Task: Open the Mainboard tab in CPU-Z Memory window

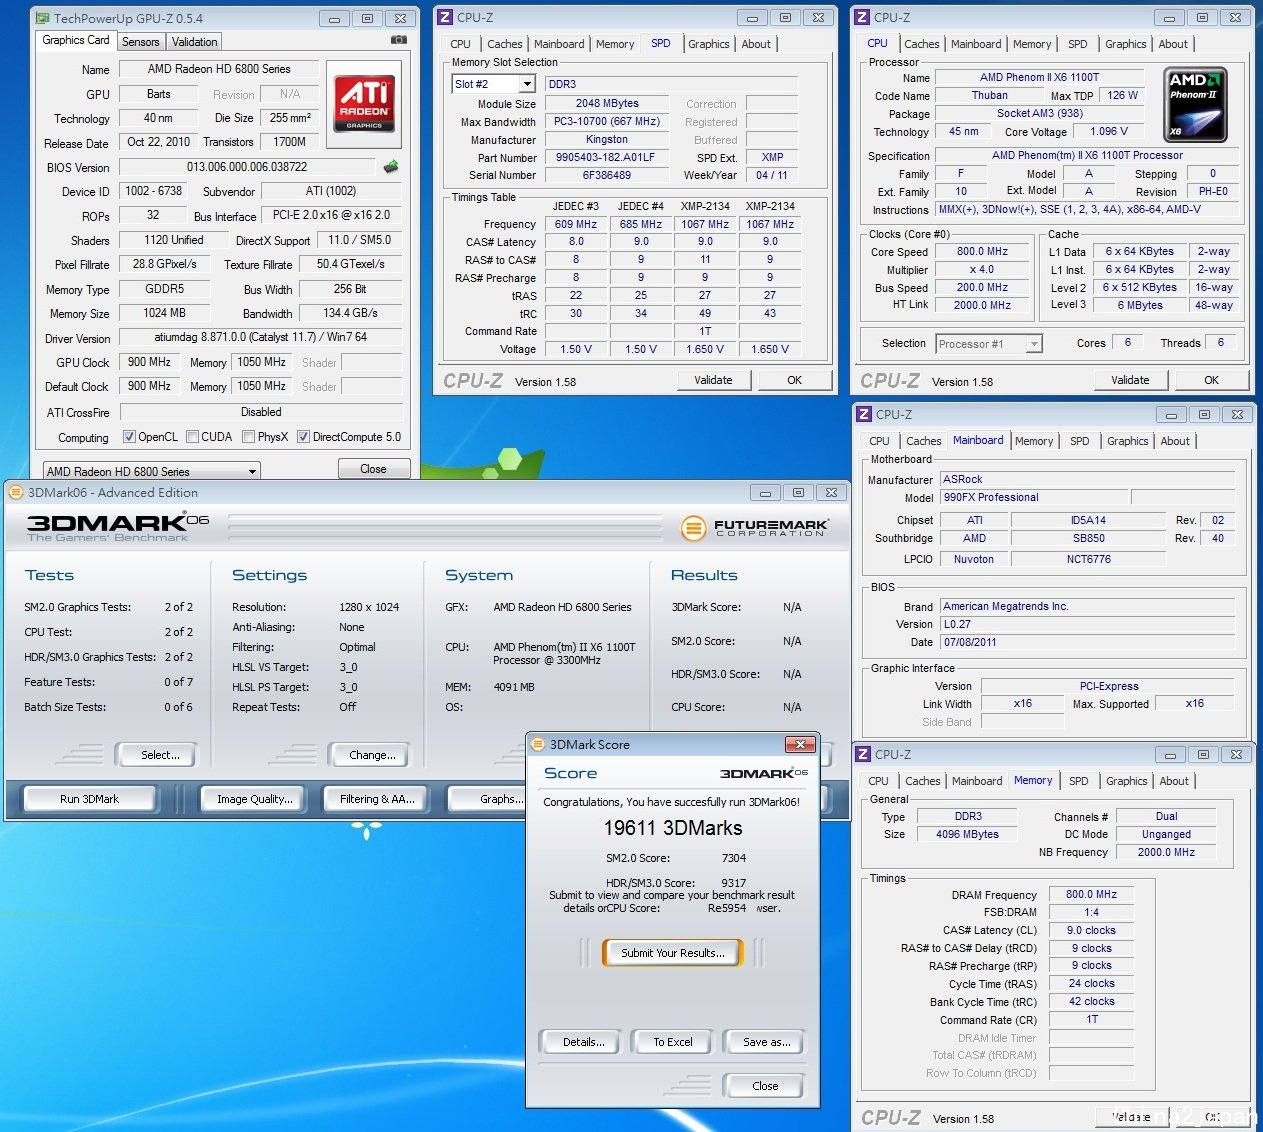Action: pyautogui.click(x=977, y=781)
